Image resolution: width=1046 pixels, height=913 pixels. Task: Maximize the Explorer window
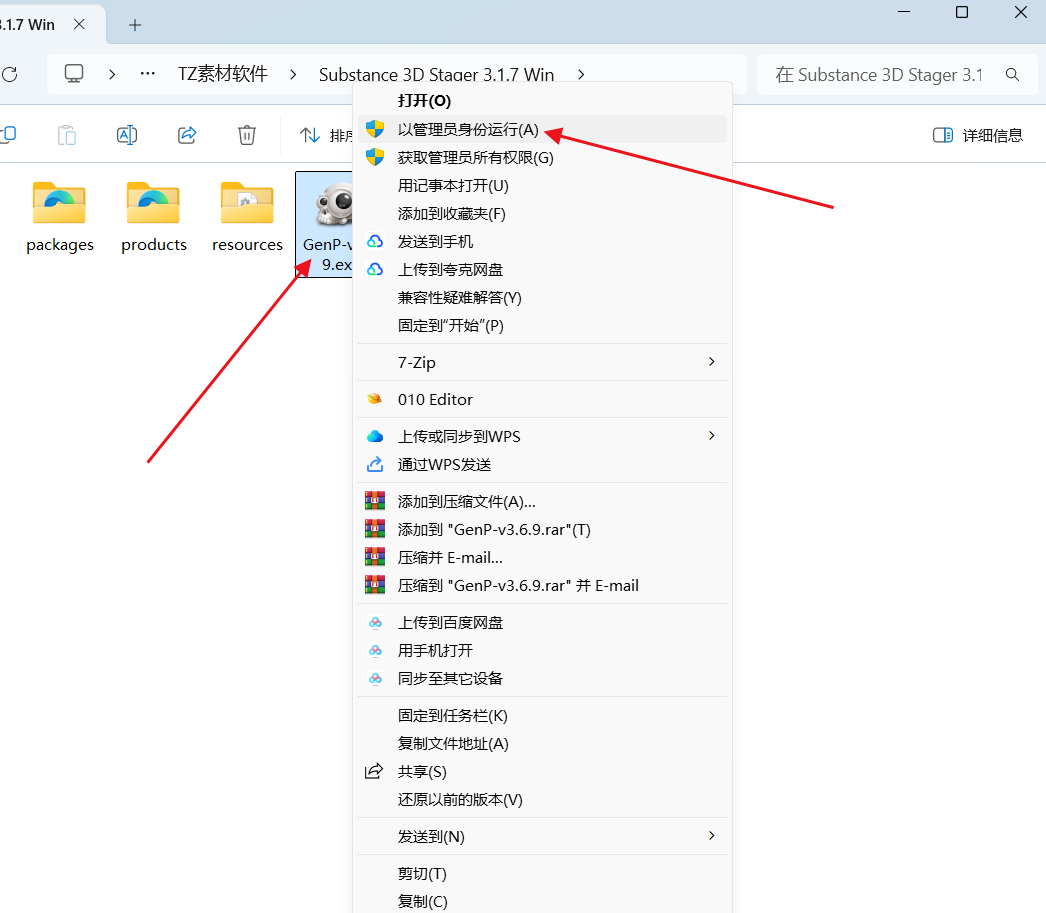(x=962, y=12)
